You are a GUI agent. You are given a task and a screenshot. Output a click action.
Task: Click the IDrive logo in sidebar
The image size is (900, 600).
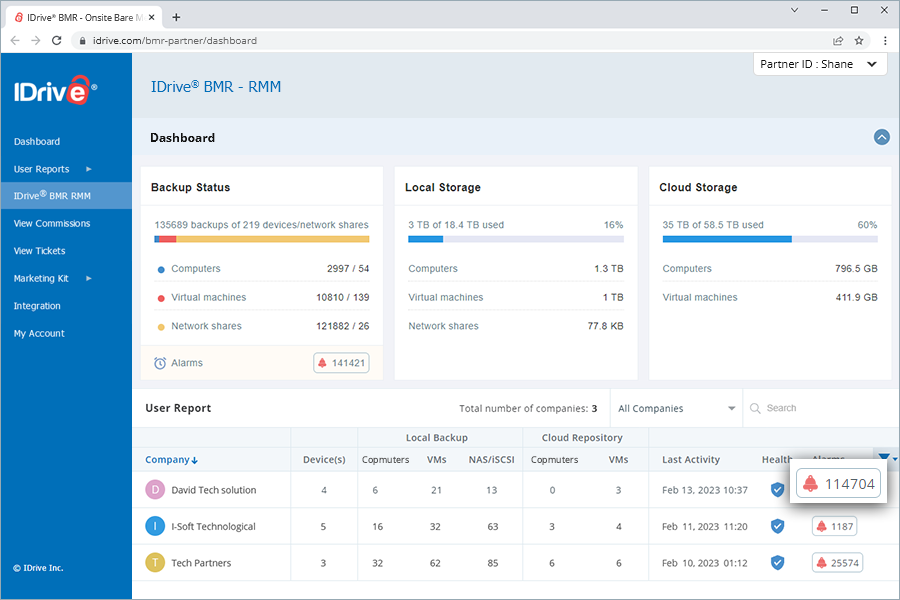pos(55,90)
